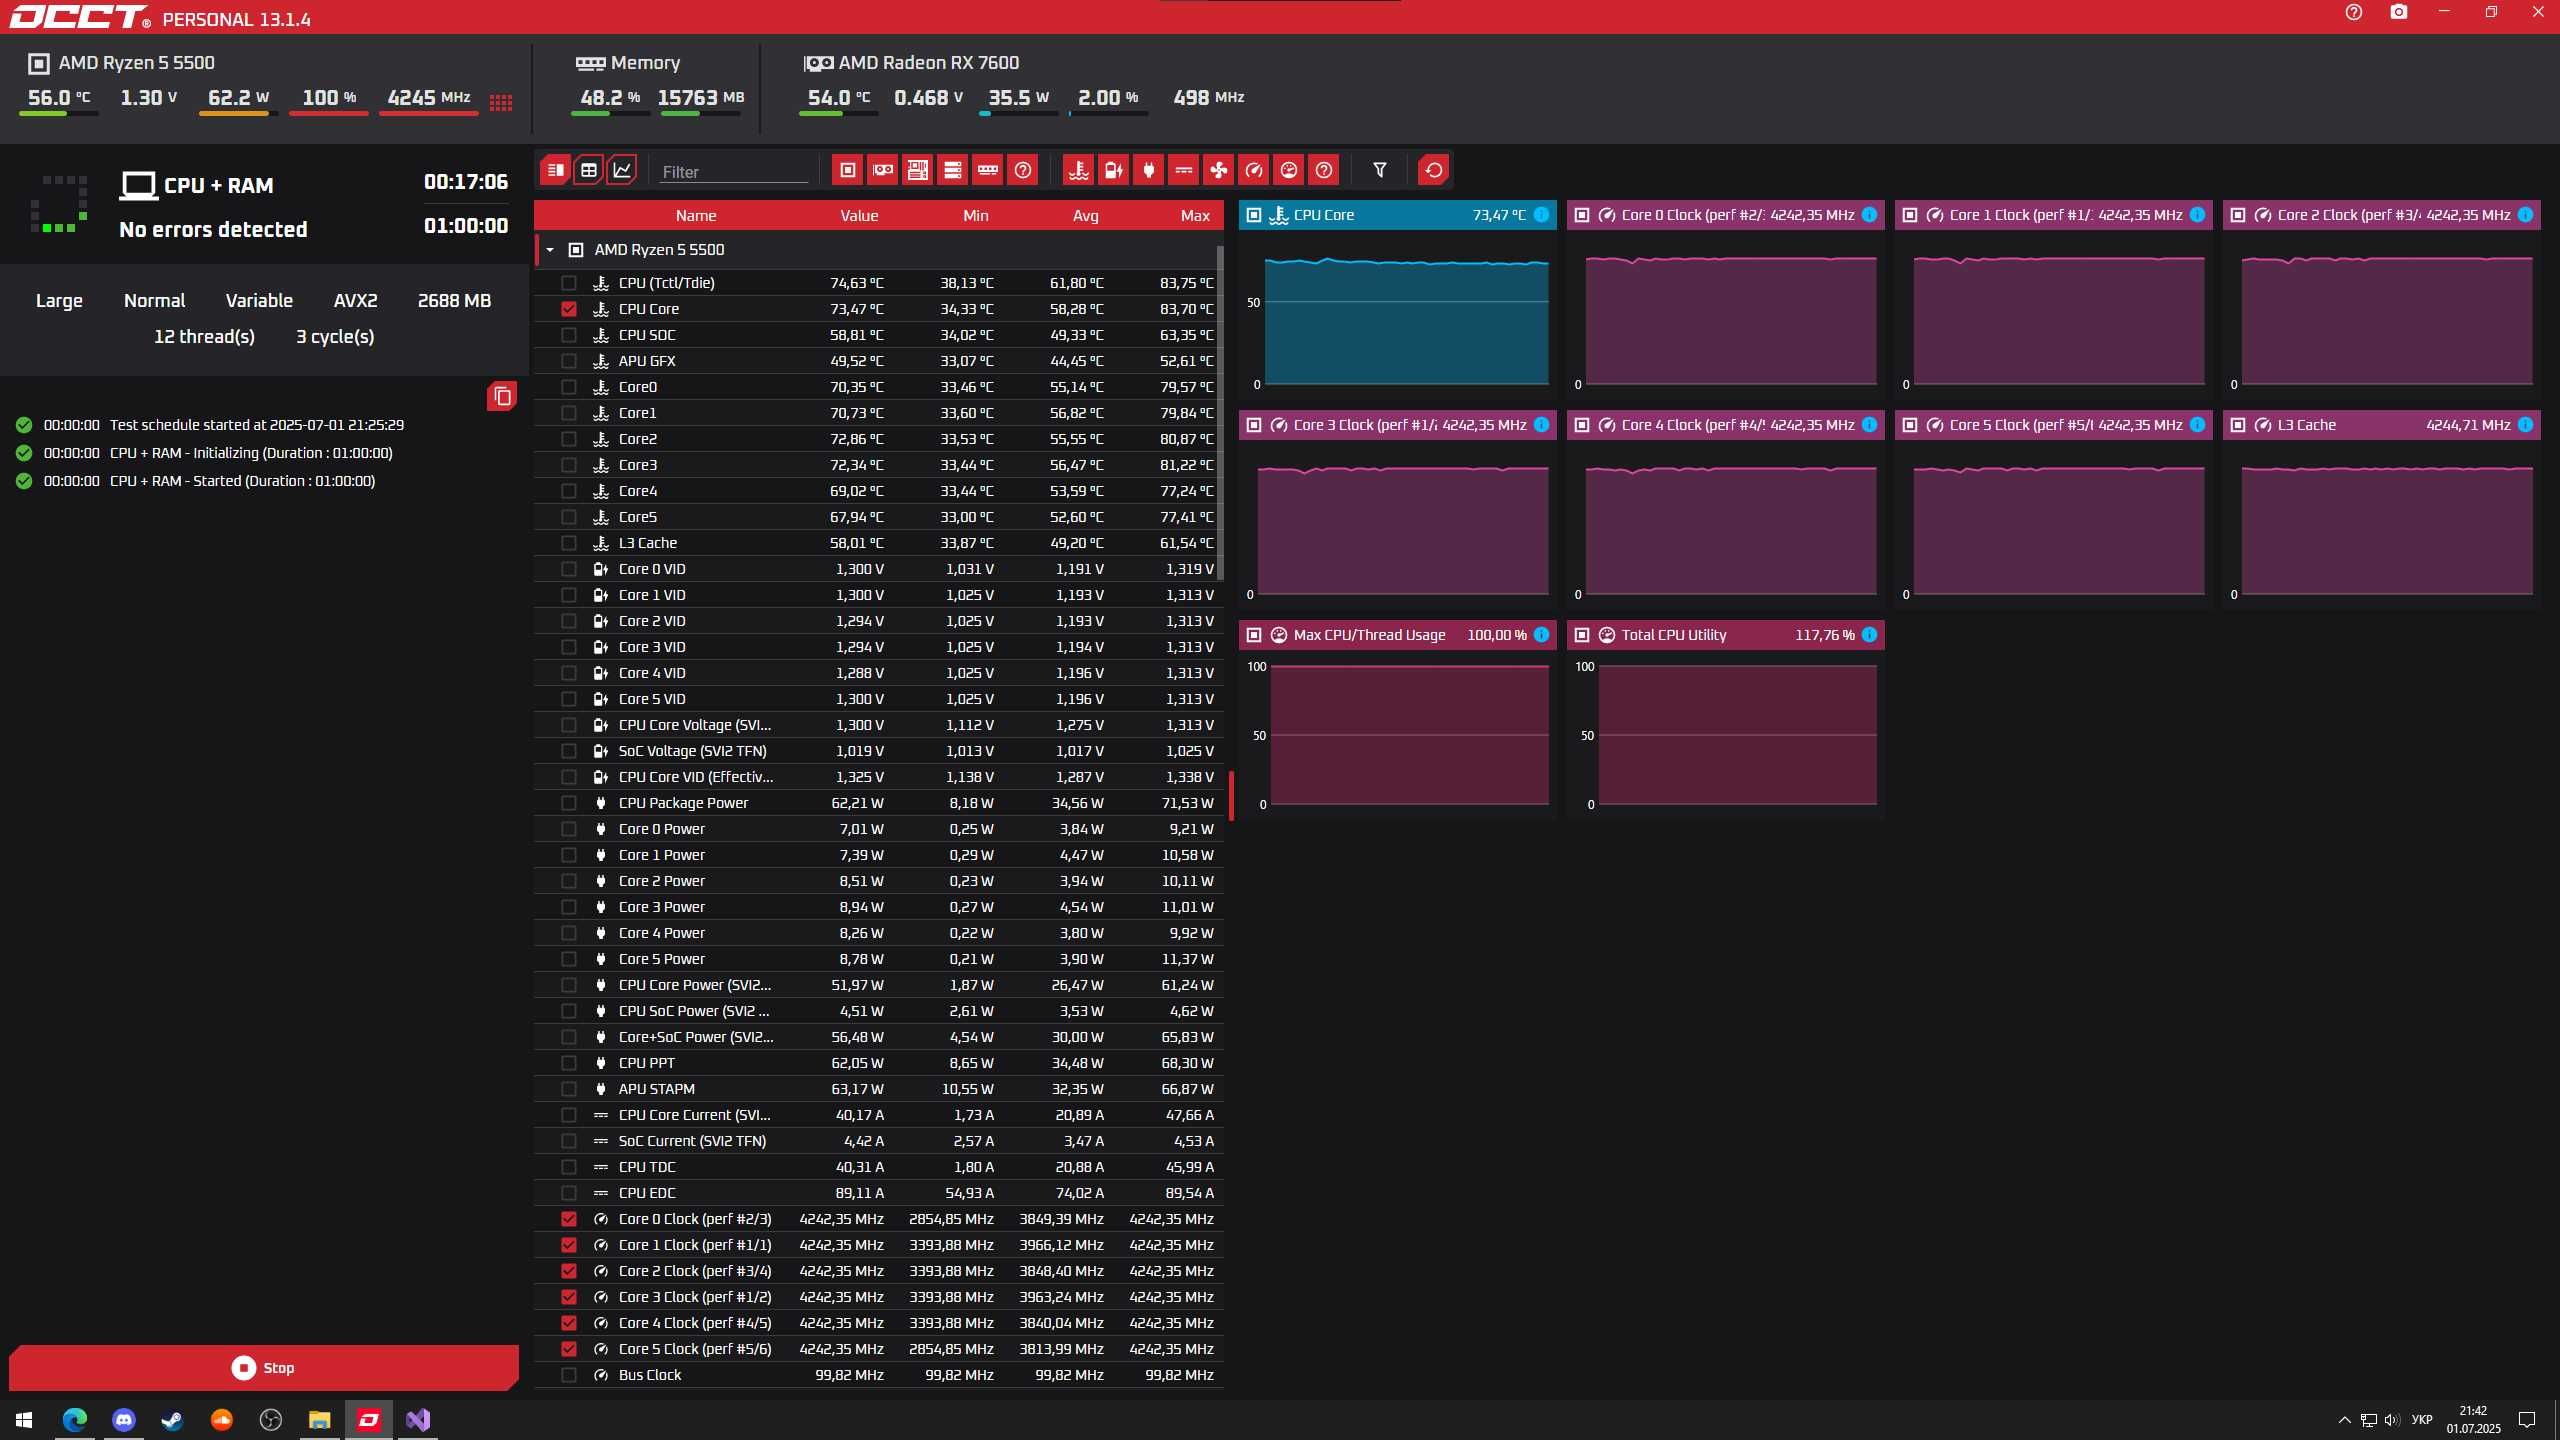The height and width of the screenshot is (1440, 2560).
Task: Switch to the list view layout icon
Action: pyautogui.click(x=555, y=170)
